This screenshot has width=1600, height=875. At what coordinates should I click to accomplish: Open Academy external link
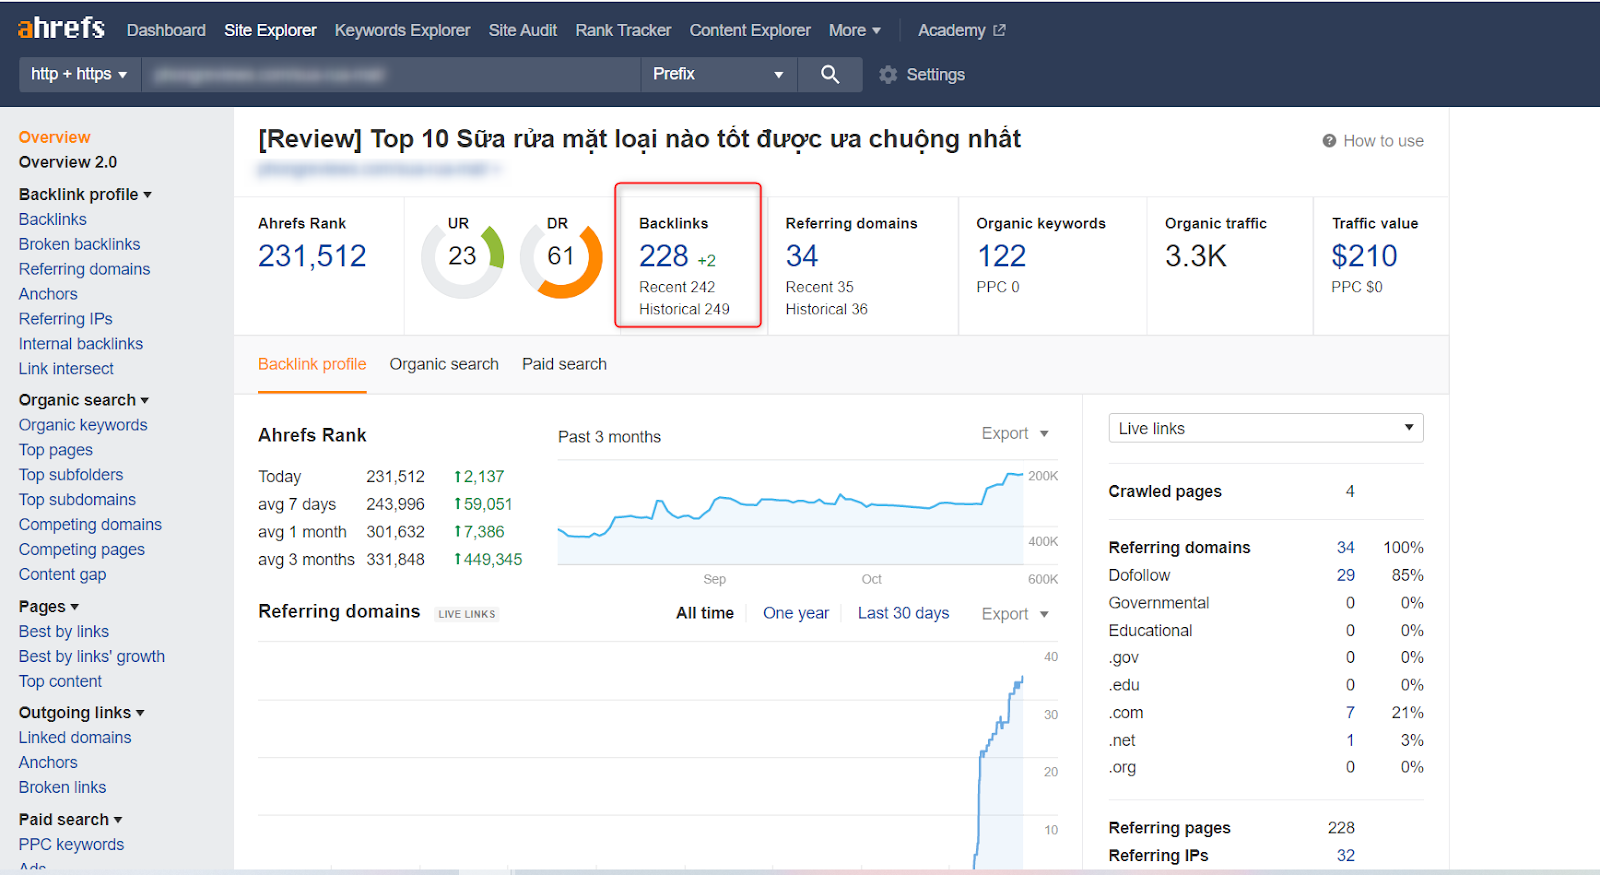[x=961, y=30]
